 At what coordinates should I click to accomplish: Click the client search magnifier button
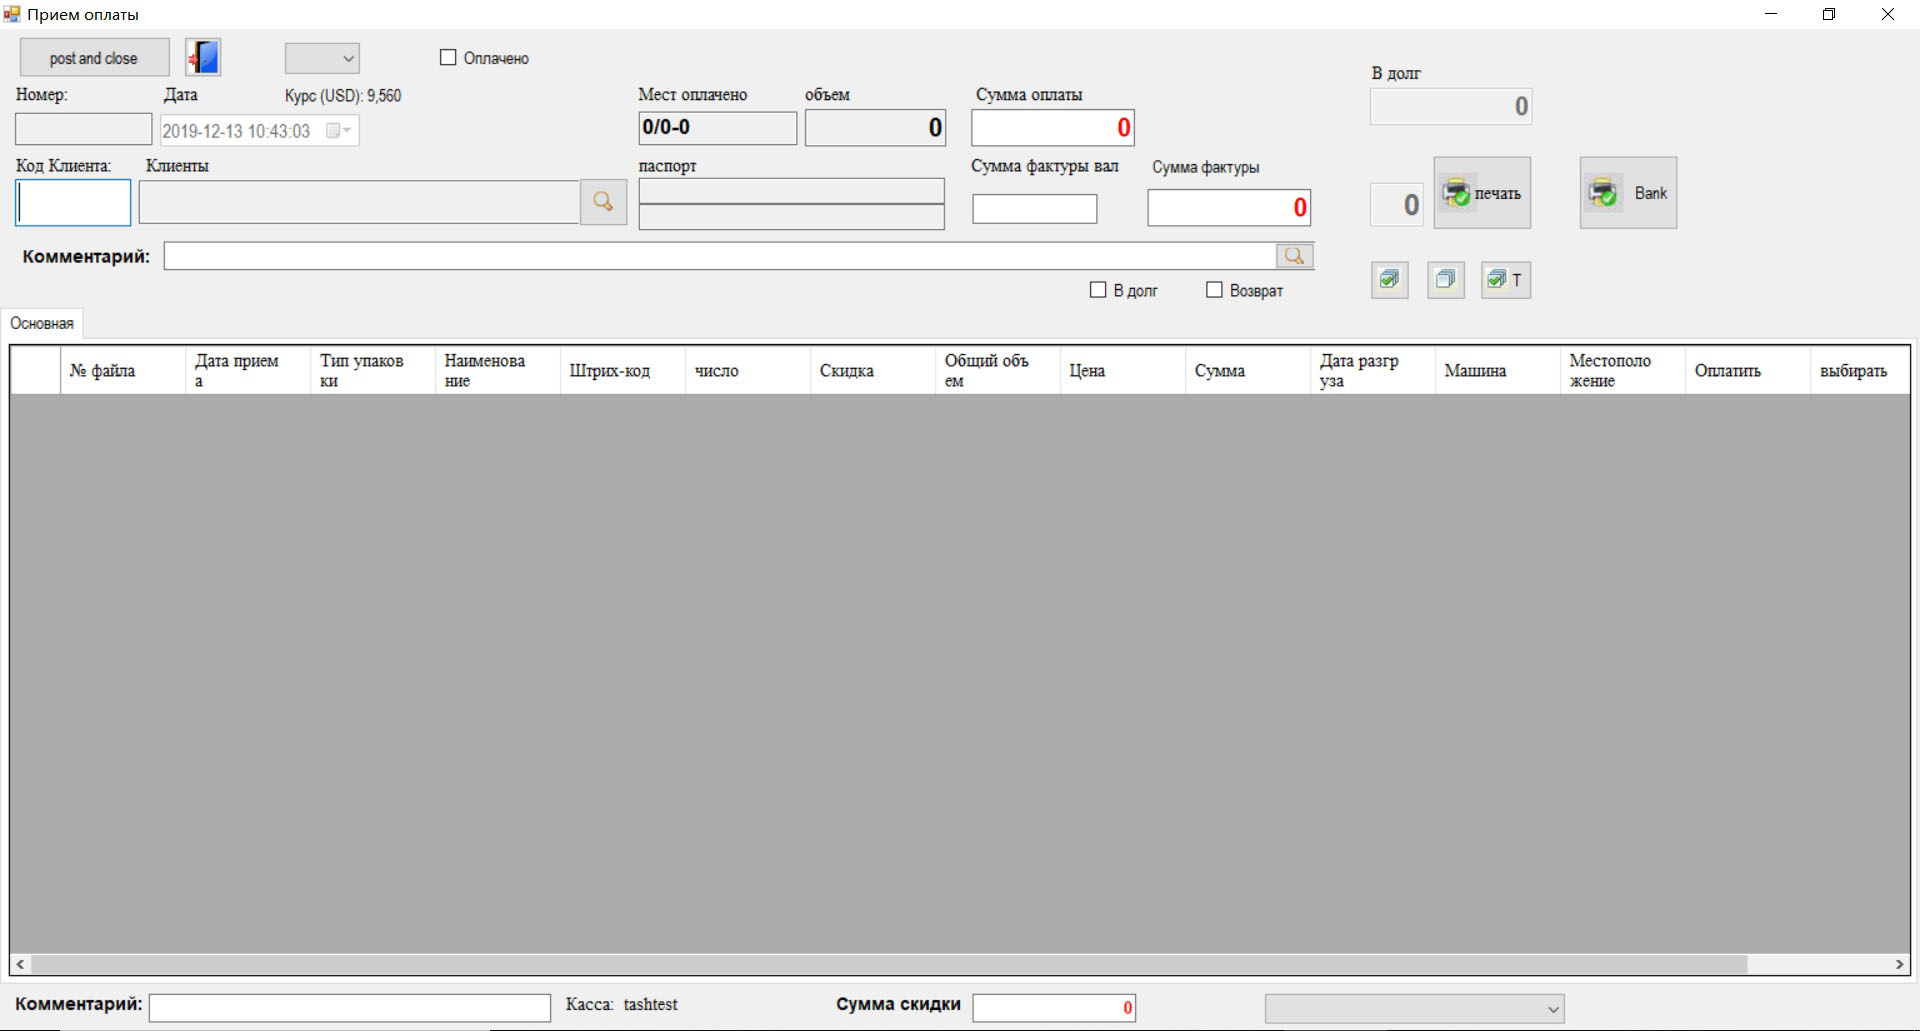(603, 202)
